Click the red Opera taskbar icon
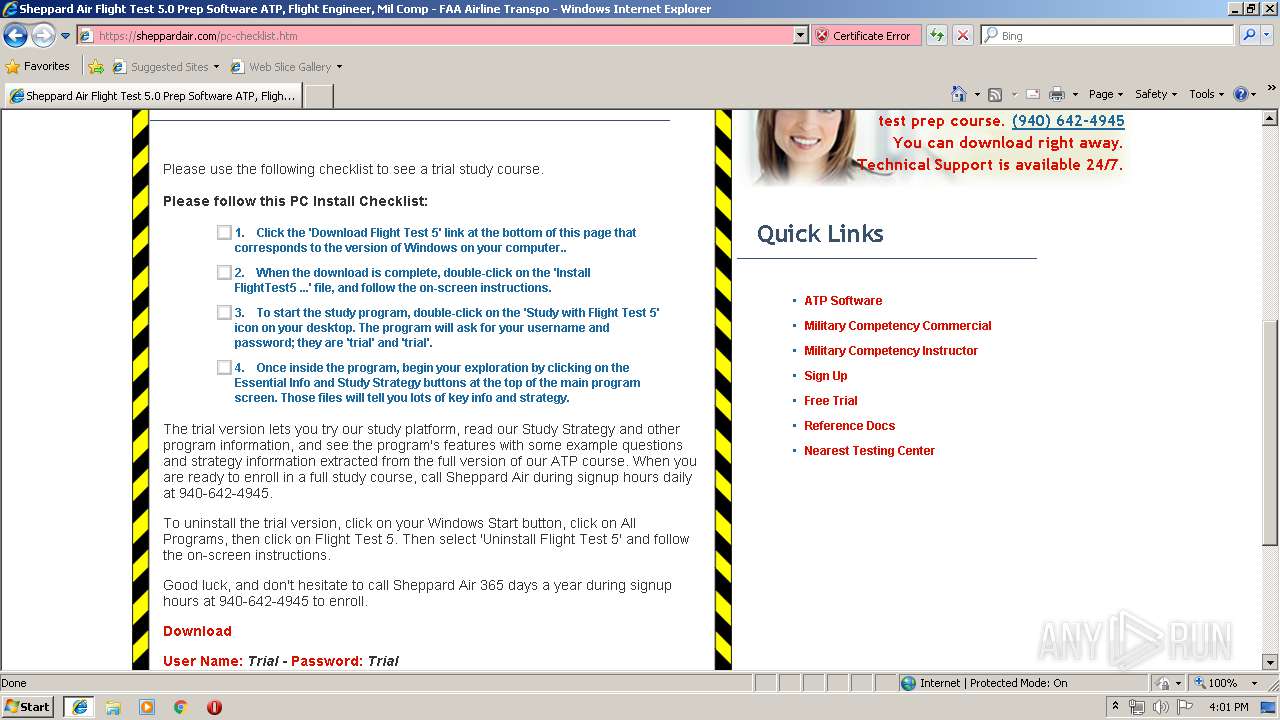This screenshot has width=1280, height=720. pyautogui.click(x=214, y=707)
